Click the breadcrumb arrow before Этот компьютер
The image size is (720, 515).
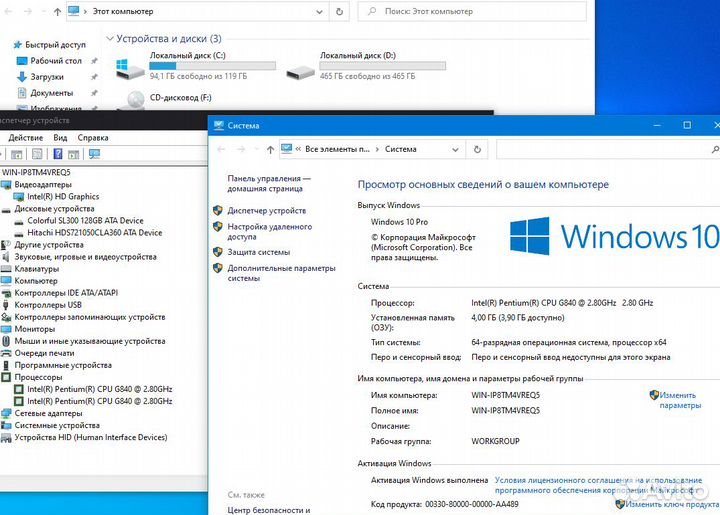[85, 11]
